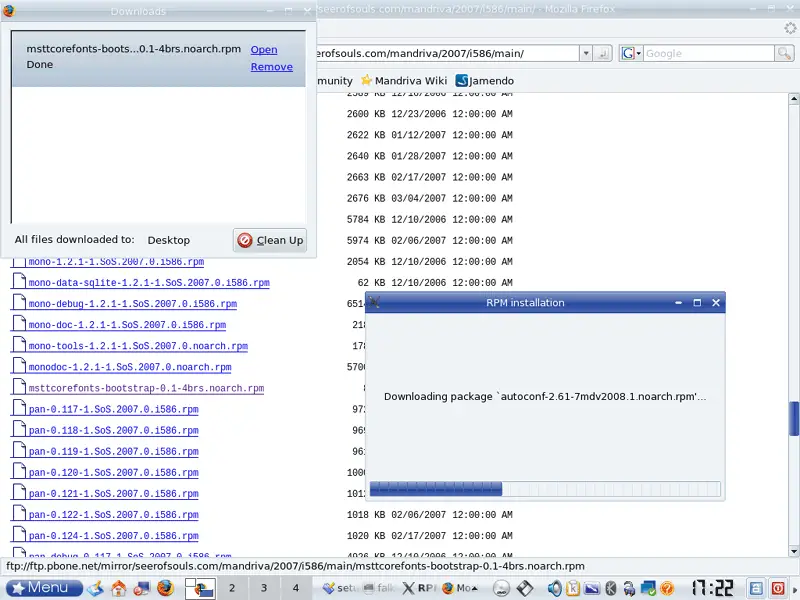Launch Firefox from the taskbar quick launcher

click(165, 588)
